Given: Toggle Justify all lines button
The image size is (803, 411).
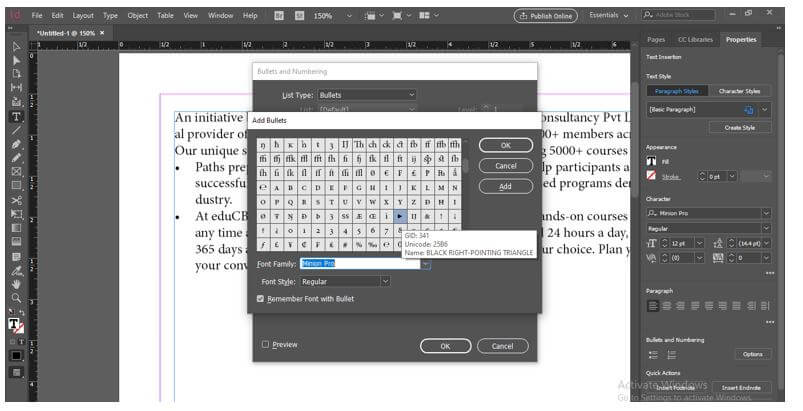Looking at the screenshot, I should point(736,306).
